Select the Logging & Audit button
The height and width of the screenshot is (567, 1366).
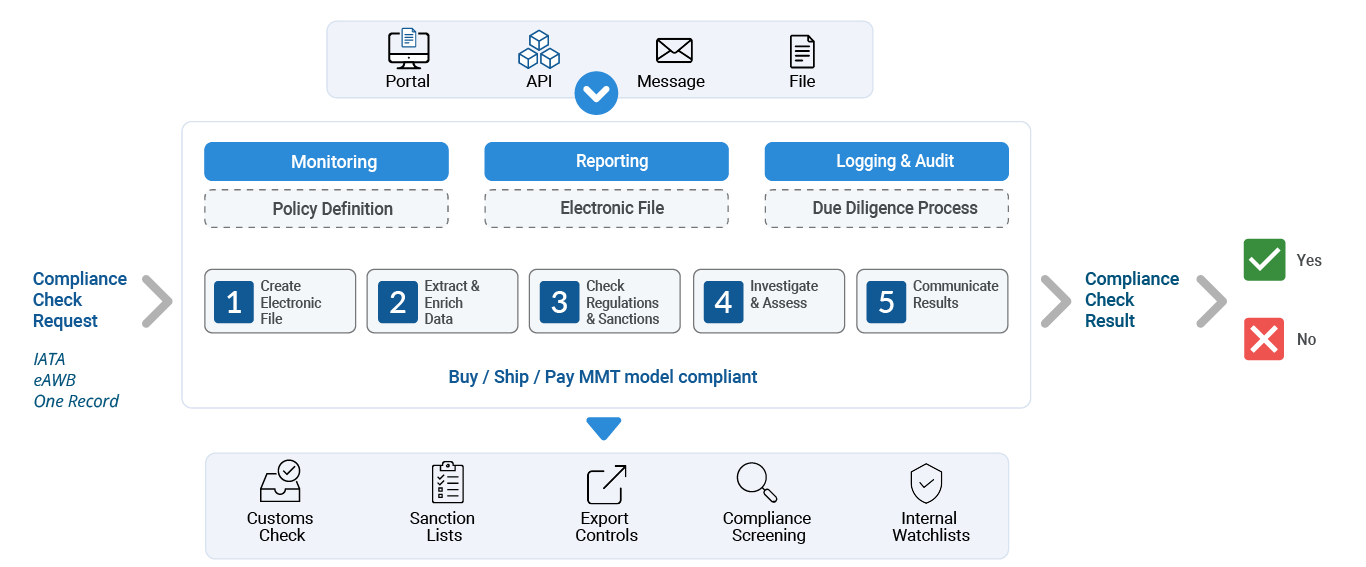(x=887, y=161)
